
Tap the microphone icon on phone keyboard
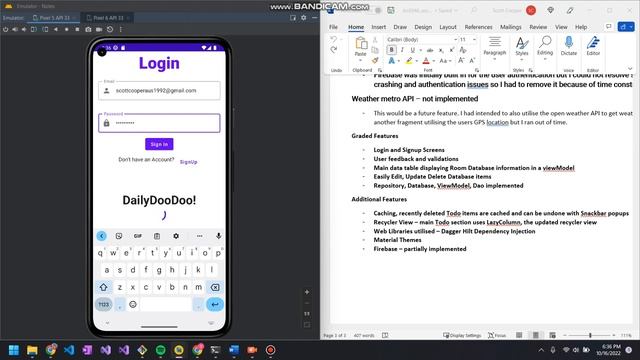219,236
